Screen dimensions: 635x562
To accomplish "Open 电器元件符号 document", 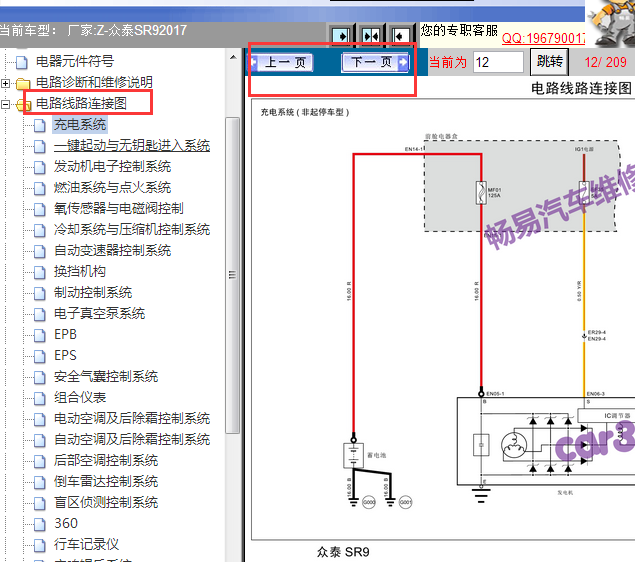I will [x=75, y=61].
